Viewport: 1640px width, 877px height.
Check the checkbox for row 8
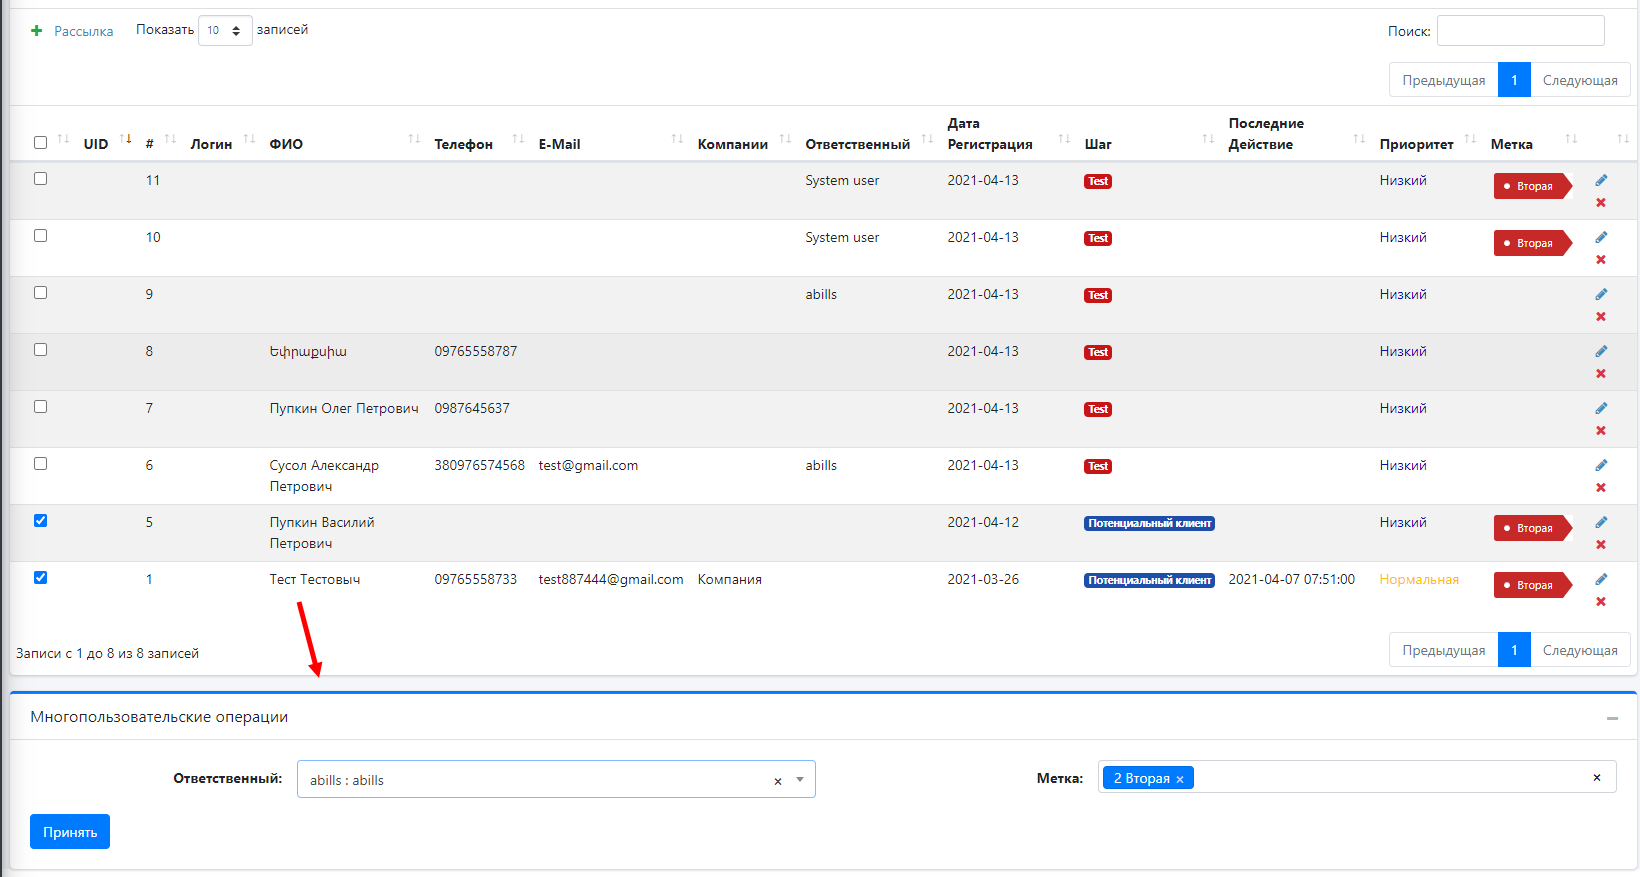click(x=41, y=350)
